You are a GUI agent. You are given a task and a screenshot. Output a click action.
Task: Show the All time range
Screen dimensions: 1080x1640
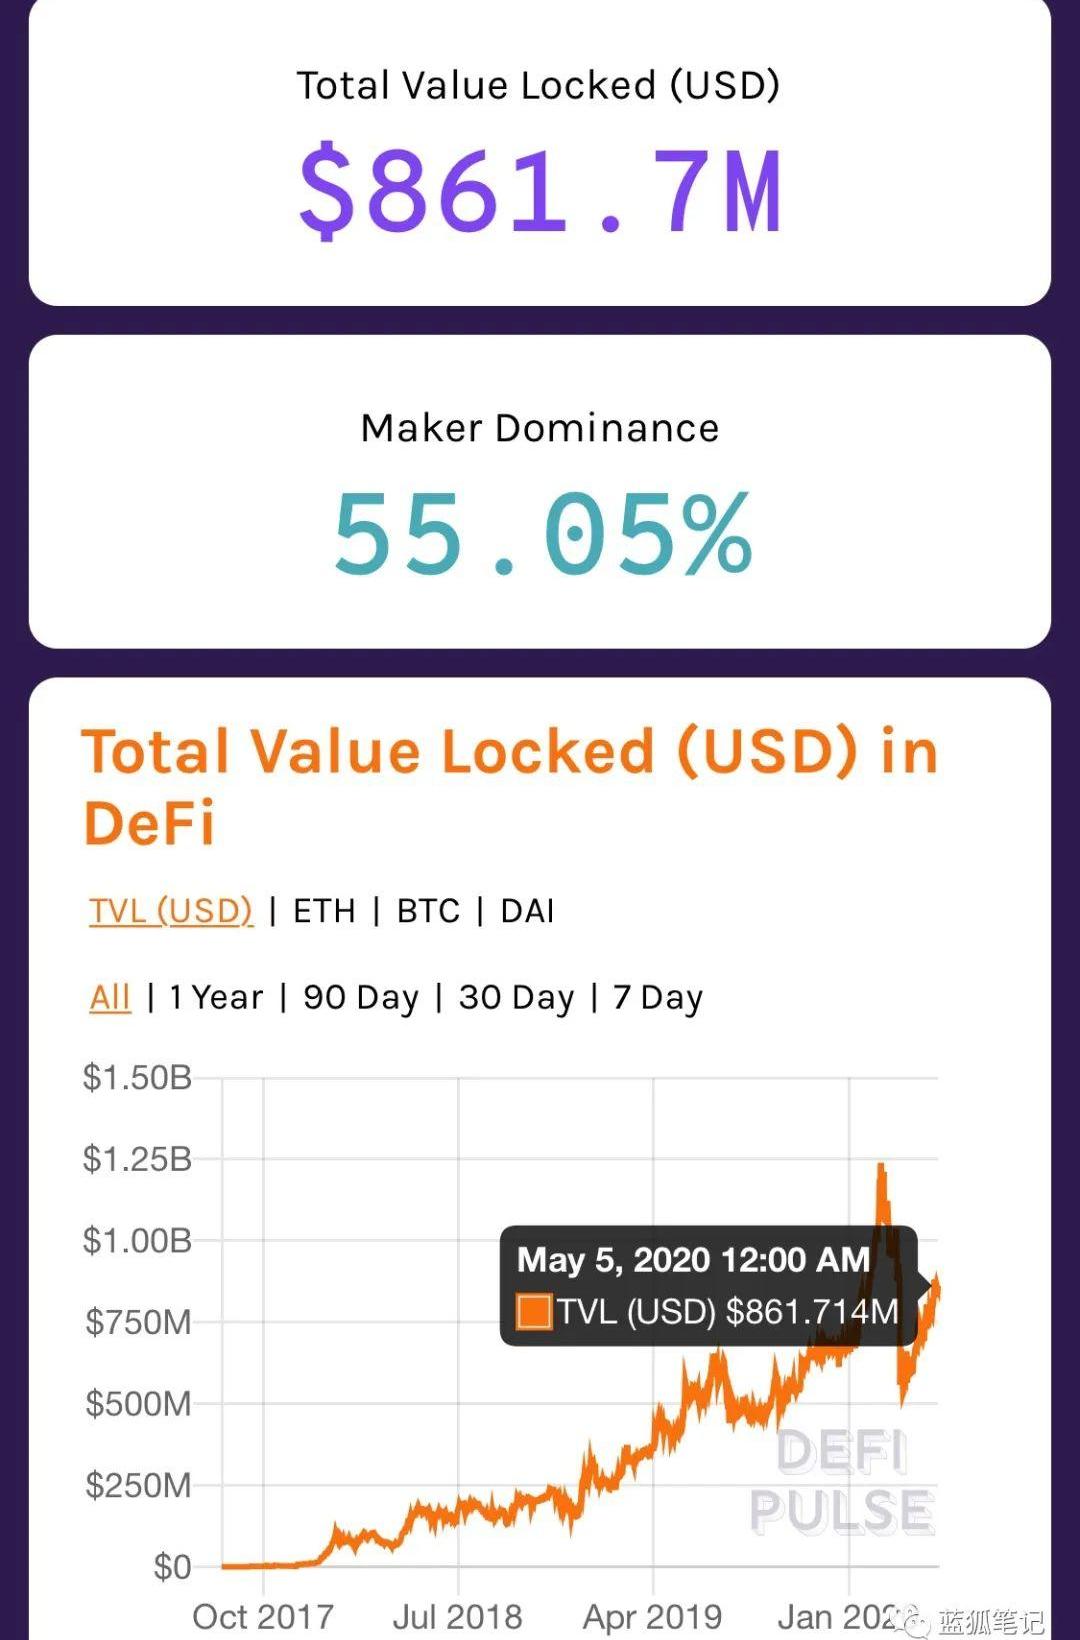tap(110, 997)
